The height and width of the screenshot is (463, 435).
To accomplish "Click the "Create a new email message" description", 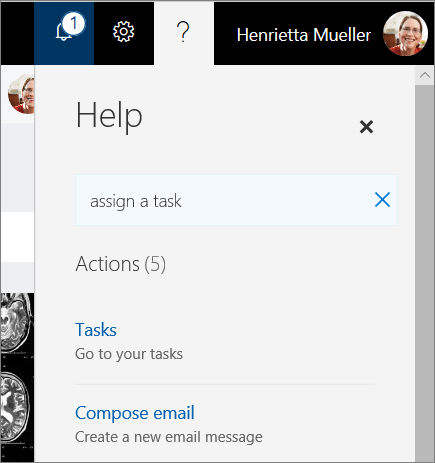I will [x=169, y=437].
